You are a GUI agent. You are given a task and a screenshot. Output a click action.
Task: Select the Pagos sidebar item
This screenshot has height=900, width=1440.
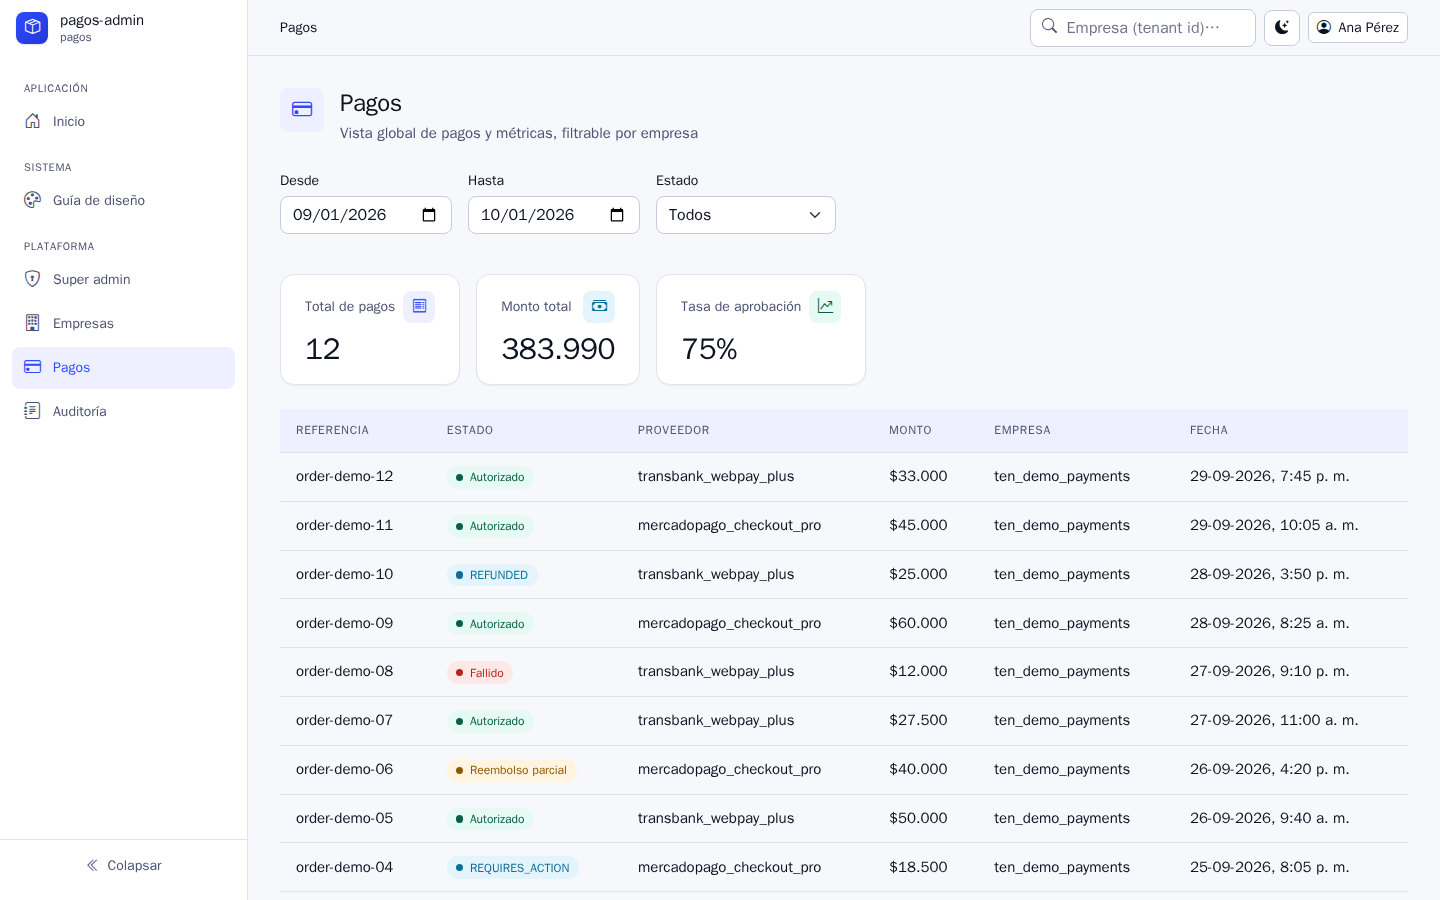123,367
